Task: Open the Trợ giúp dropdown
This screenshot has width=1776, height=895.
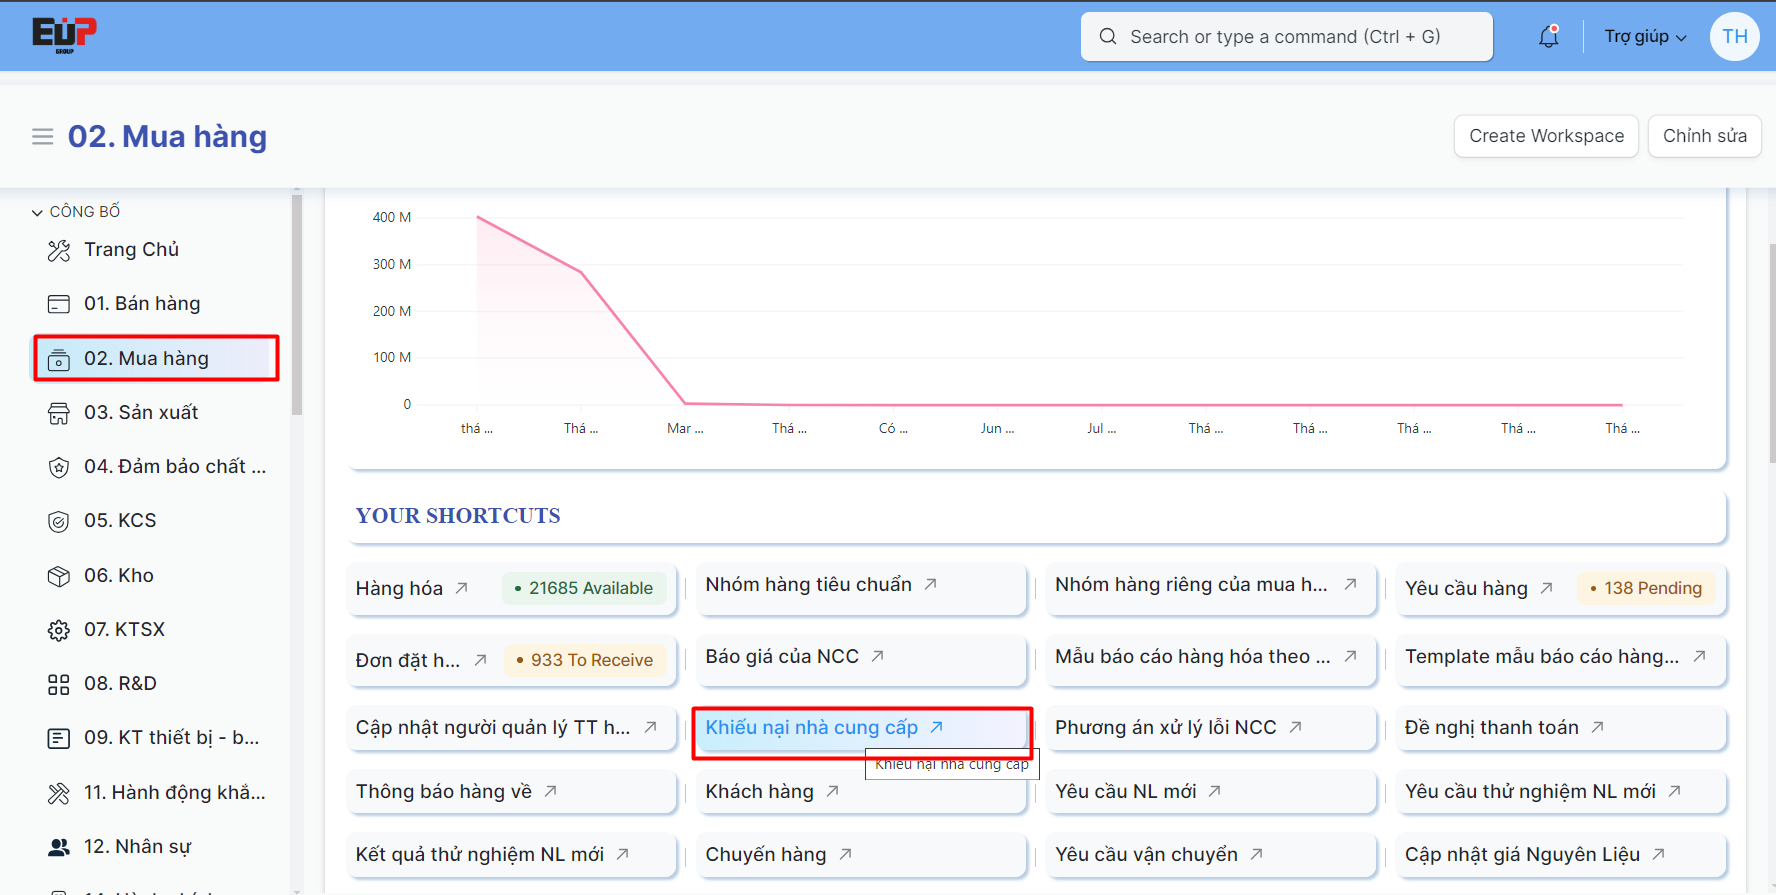Action: click(1644, 37)
